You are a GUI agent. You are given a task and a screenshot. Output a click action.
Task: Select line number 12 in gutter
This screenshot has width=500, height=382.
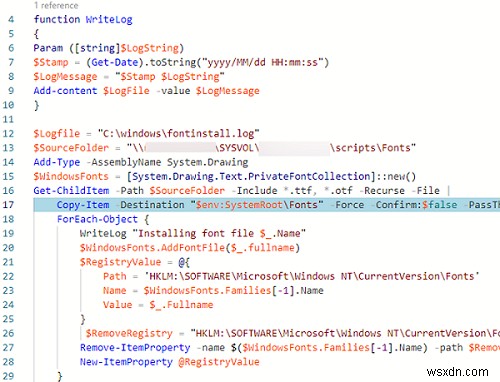pos(9,134)
